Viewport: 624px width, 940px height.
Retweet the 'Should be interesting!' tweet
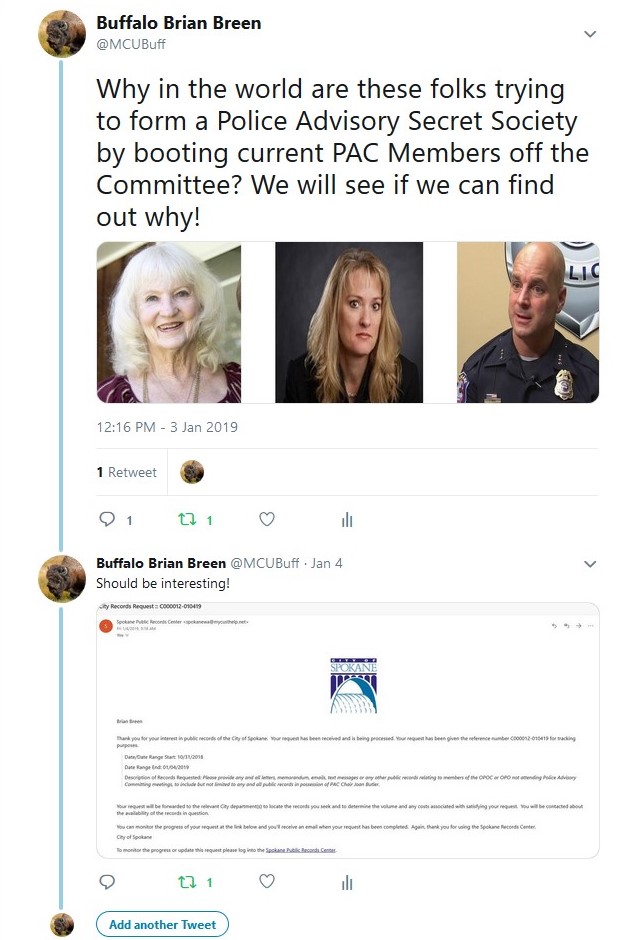[x=188, y=882]
